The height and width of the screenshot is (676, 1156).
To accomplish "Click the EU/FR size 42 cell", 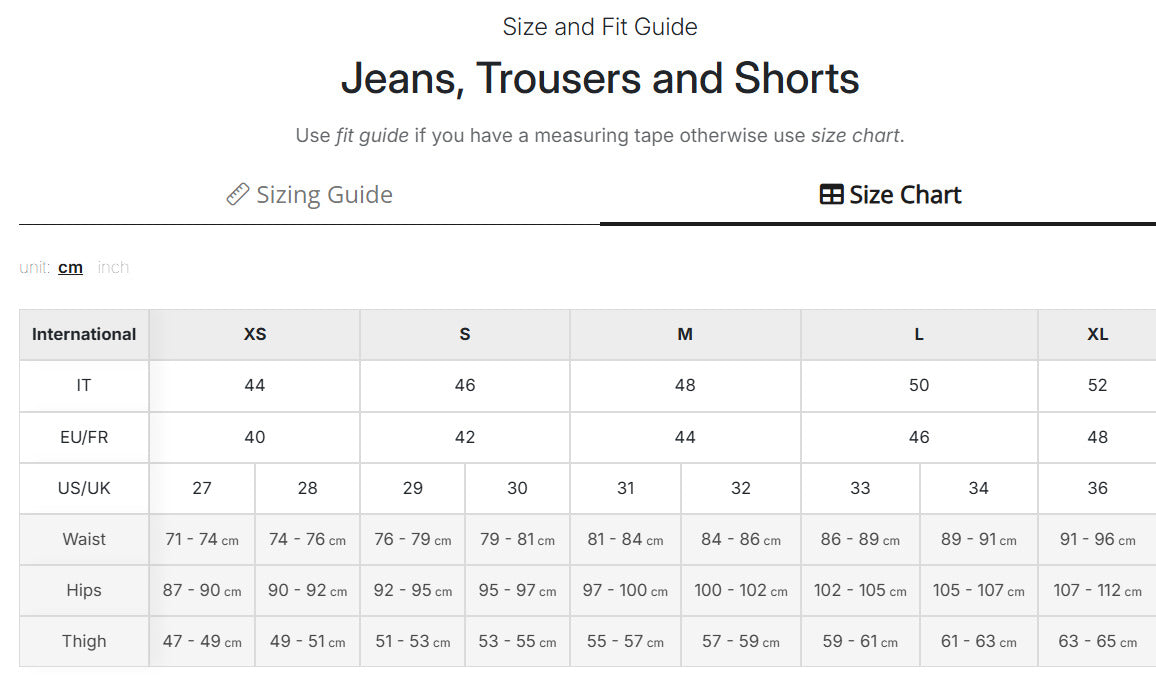I will (x=464, y=437).
